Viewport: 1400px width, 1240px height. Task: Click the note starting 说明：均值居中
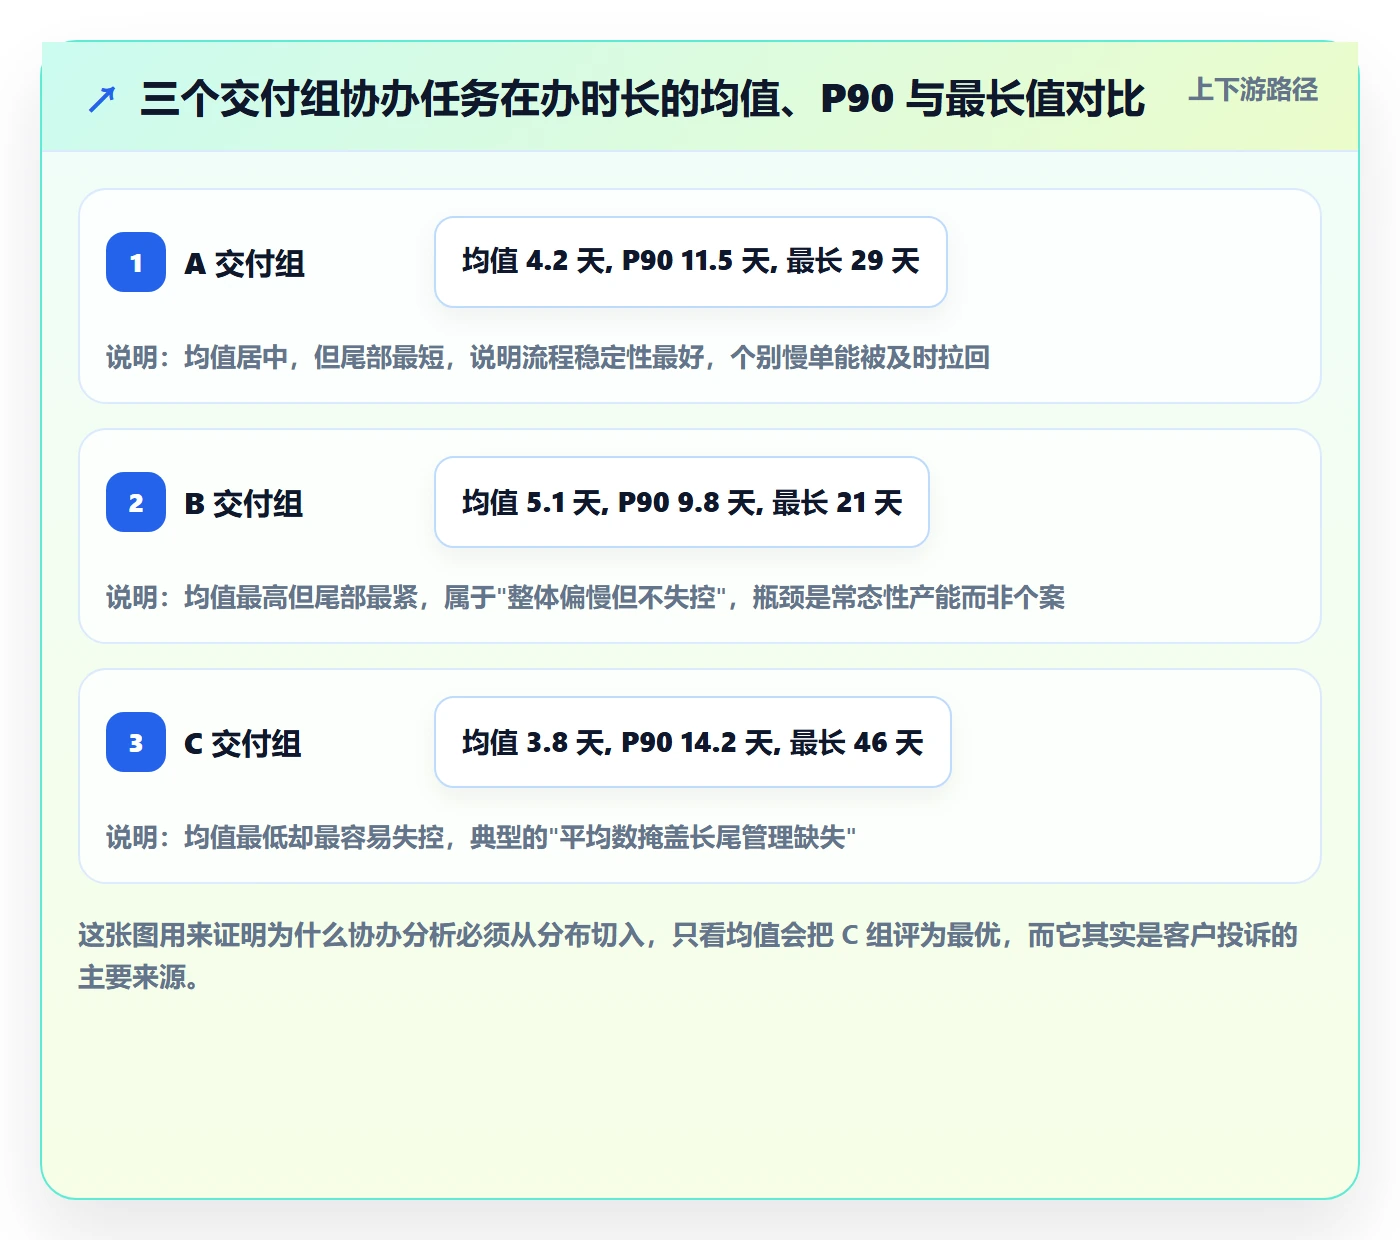point(548,357)
